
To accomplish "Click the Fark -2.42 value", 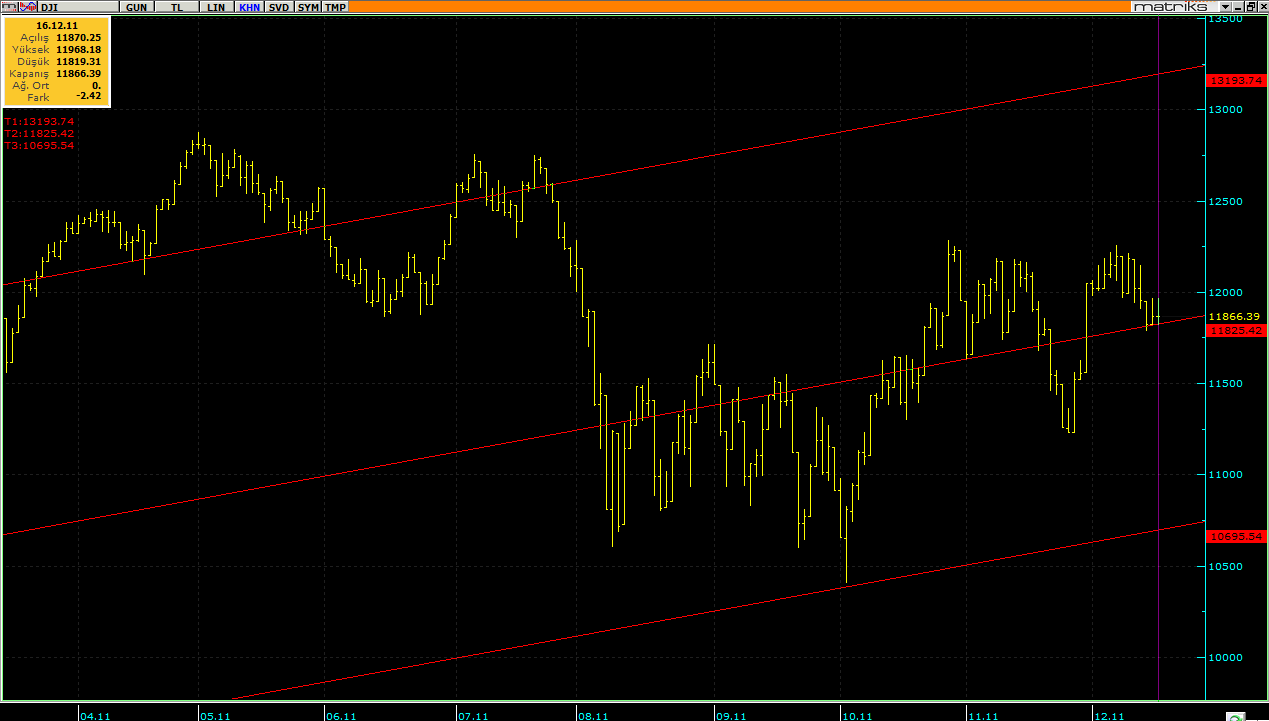I will (90, 97).
